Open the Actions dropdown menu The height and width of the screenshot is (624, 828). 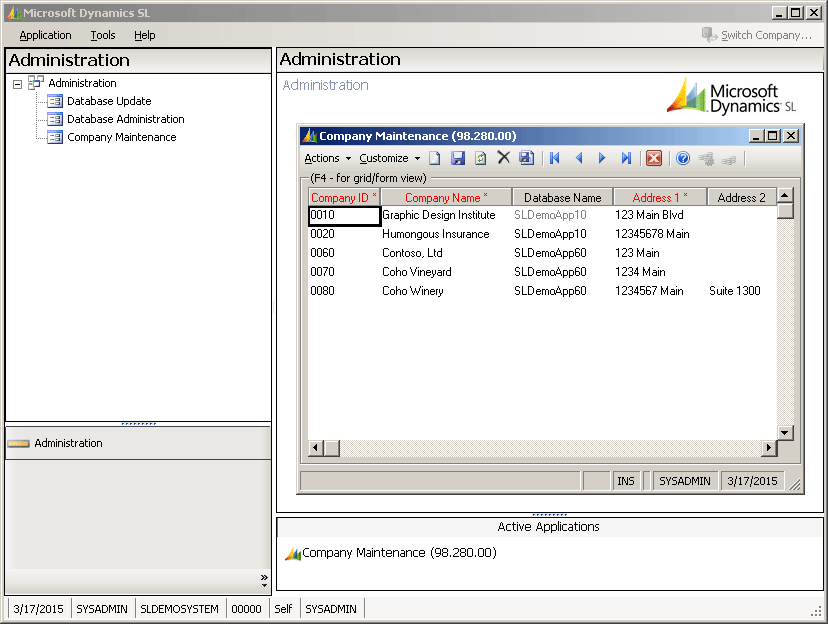click(327, 158)
